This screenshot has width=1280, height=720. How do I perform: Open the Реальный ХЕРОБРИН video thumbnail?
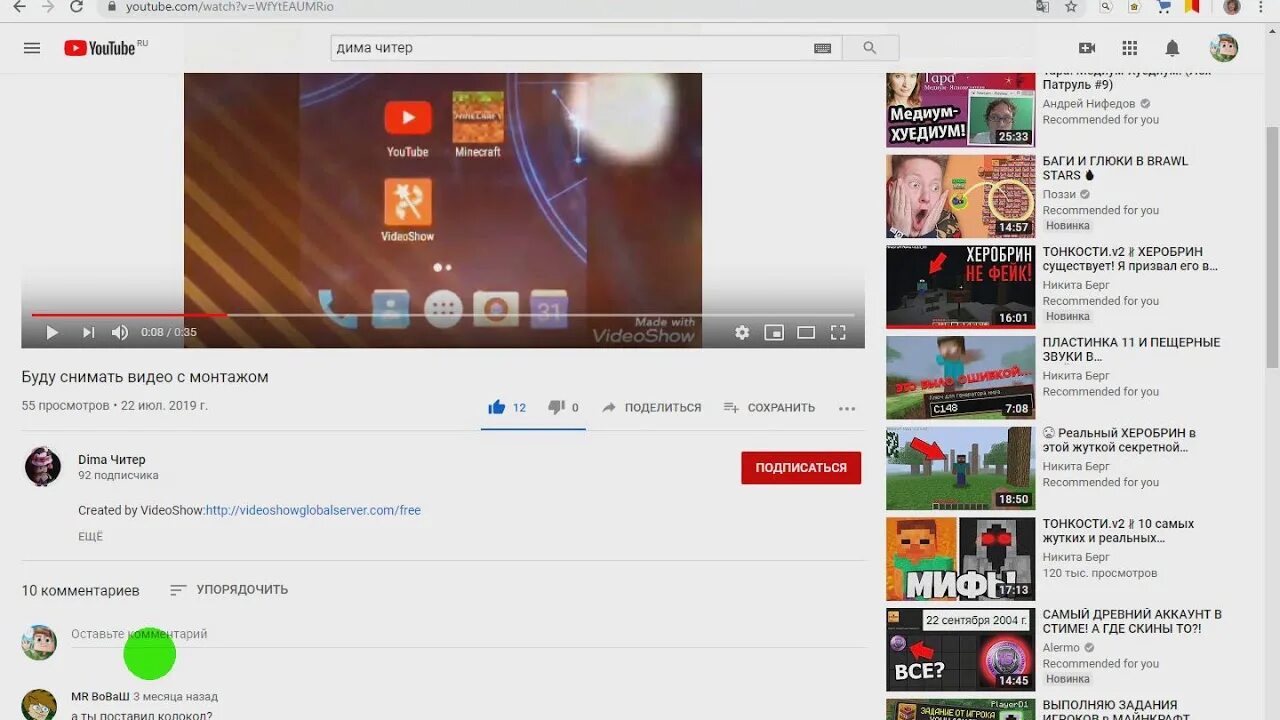(961, 468)
